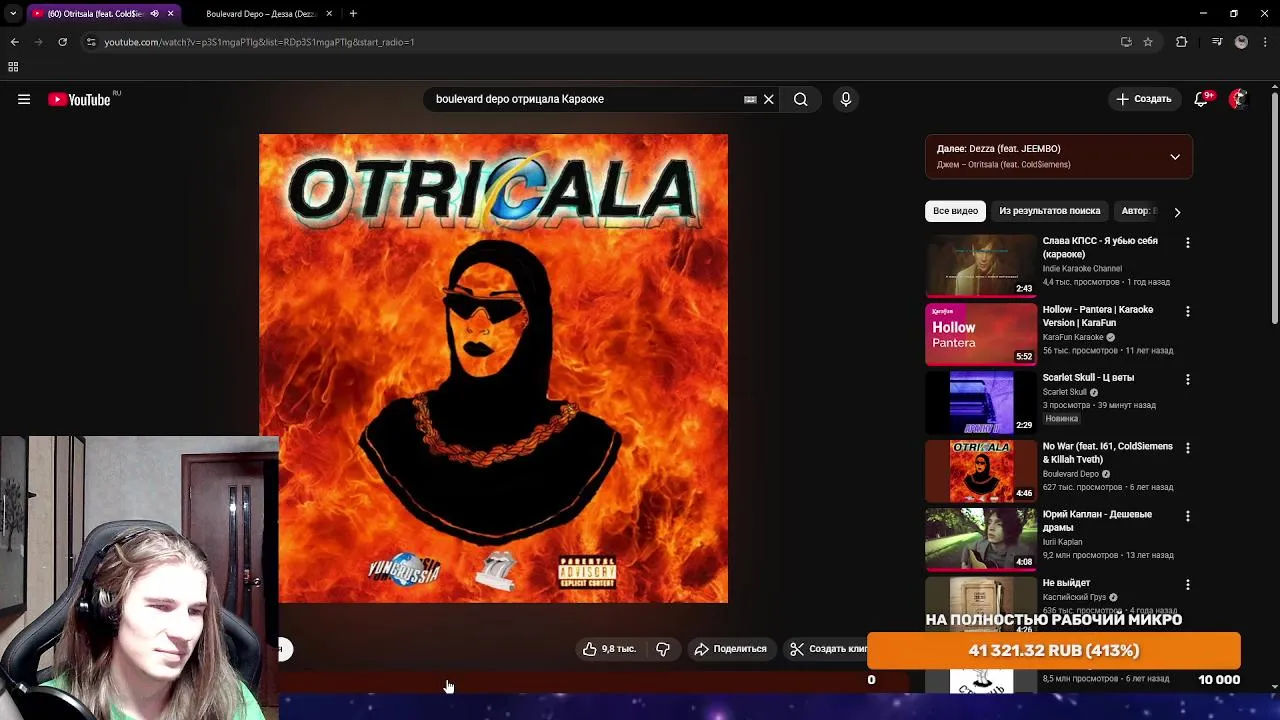
Task: Open Юрий Каплан video thumbnail
Action: click(x=981, y=539)
